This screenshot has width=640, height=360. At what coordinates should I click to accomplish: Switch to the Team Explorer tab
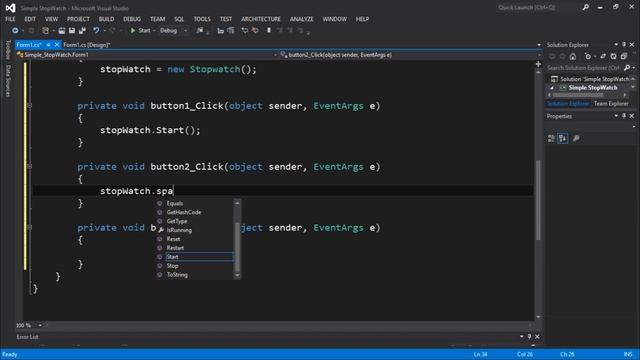coord(611,104)
